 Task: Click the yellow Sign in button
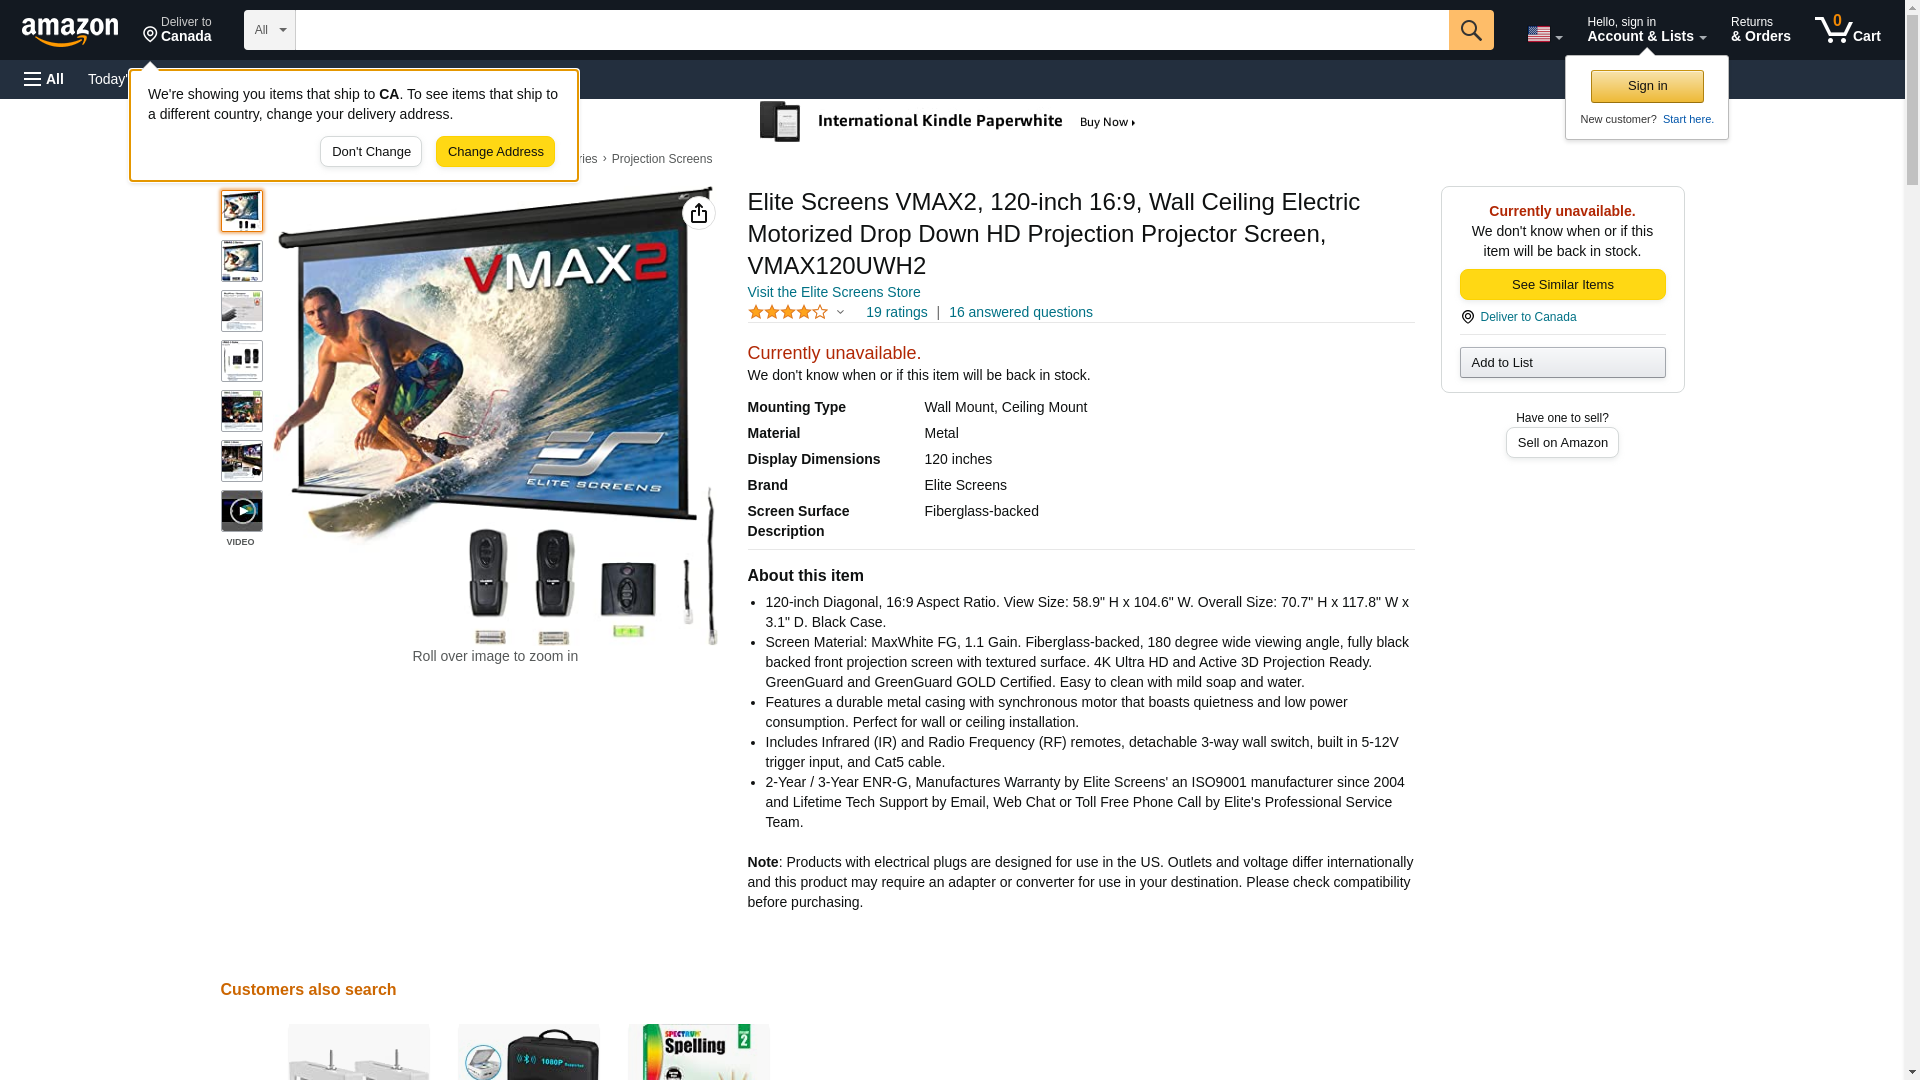(x=1647, y=86)
